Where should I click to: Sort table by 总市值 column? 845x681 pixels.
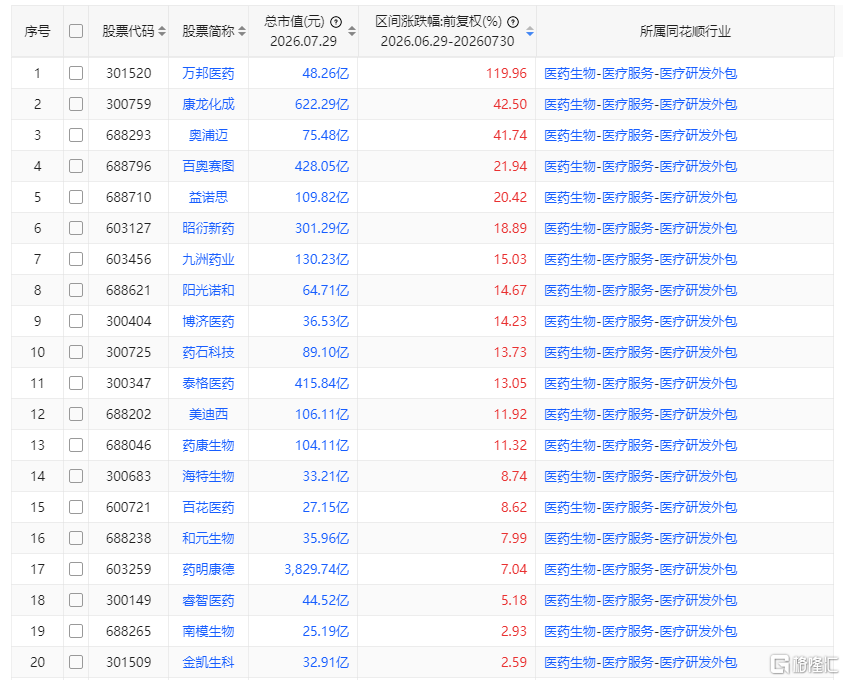pyautogui.click(x=352, y=32)
